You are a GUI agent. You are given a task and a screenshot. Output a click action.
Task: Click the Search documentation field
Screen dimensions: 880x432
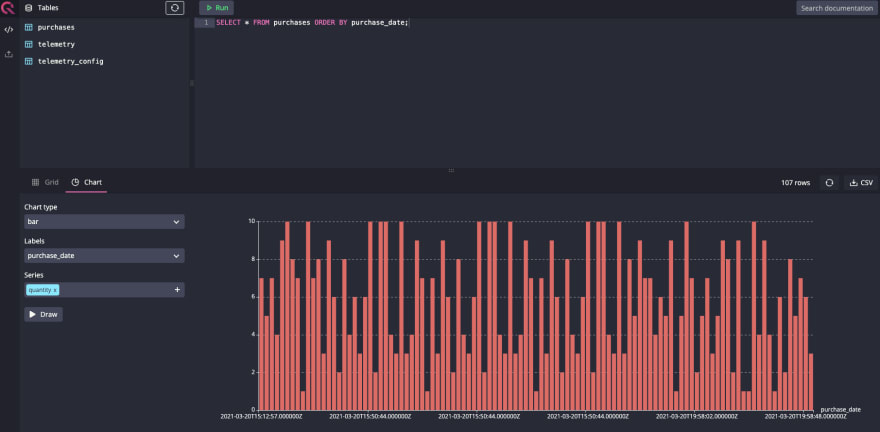pos(837,8)
